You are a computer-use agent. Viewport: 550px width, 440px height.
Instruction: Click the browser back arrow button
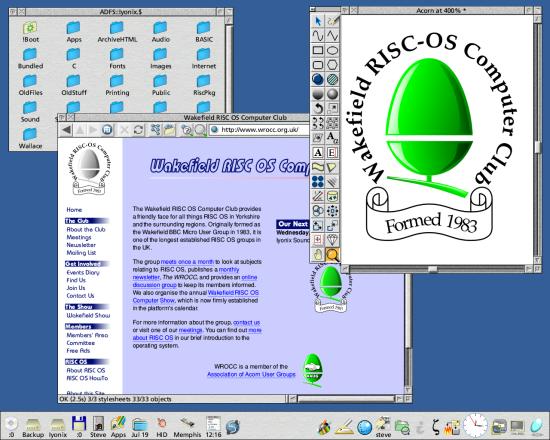(x=66, y=130)
